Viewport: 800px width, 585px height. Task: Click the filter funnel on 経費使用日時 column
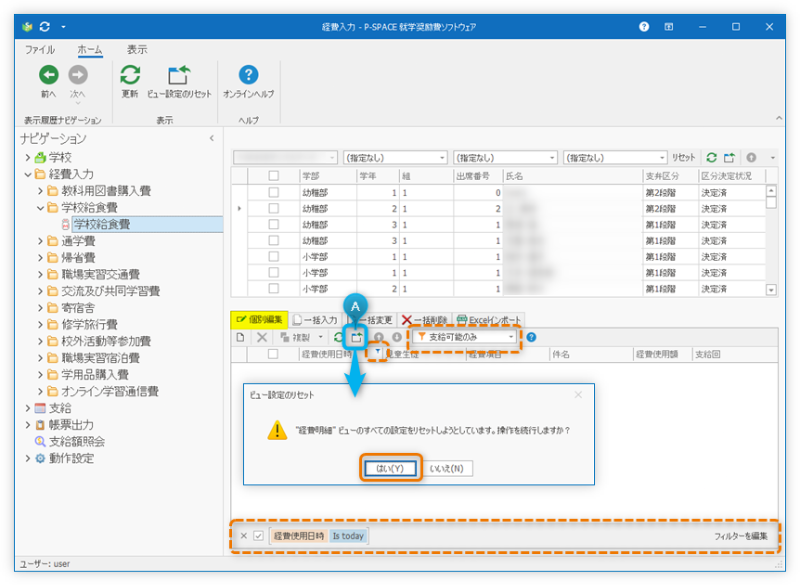click(377, 353)
